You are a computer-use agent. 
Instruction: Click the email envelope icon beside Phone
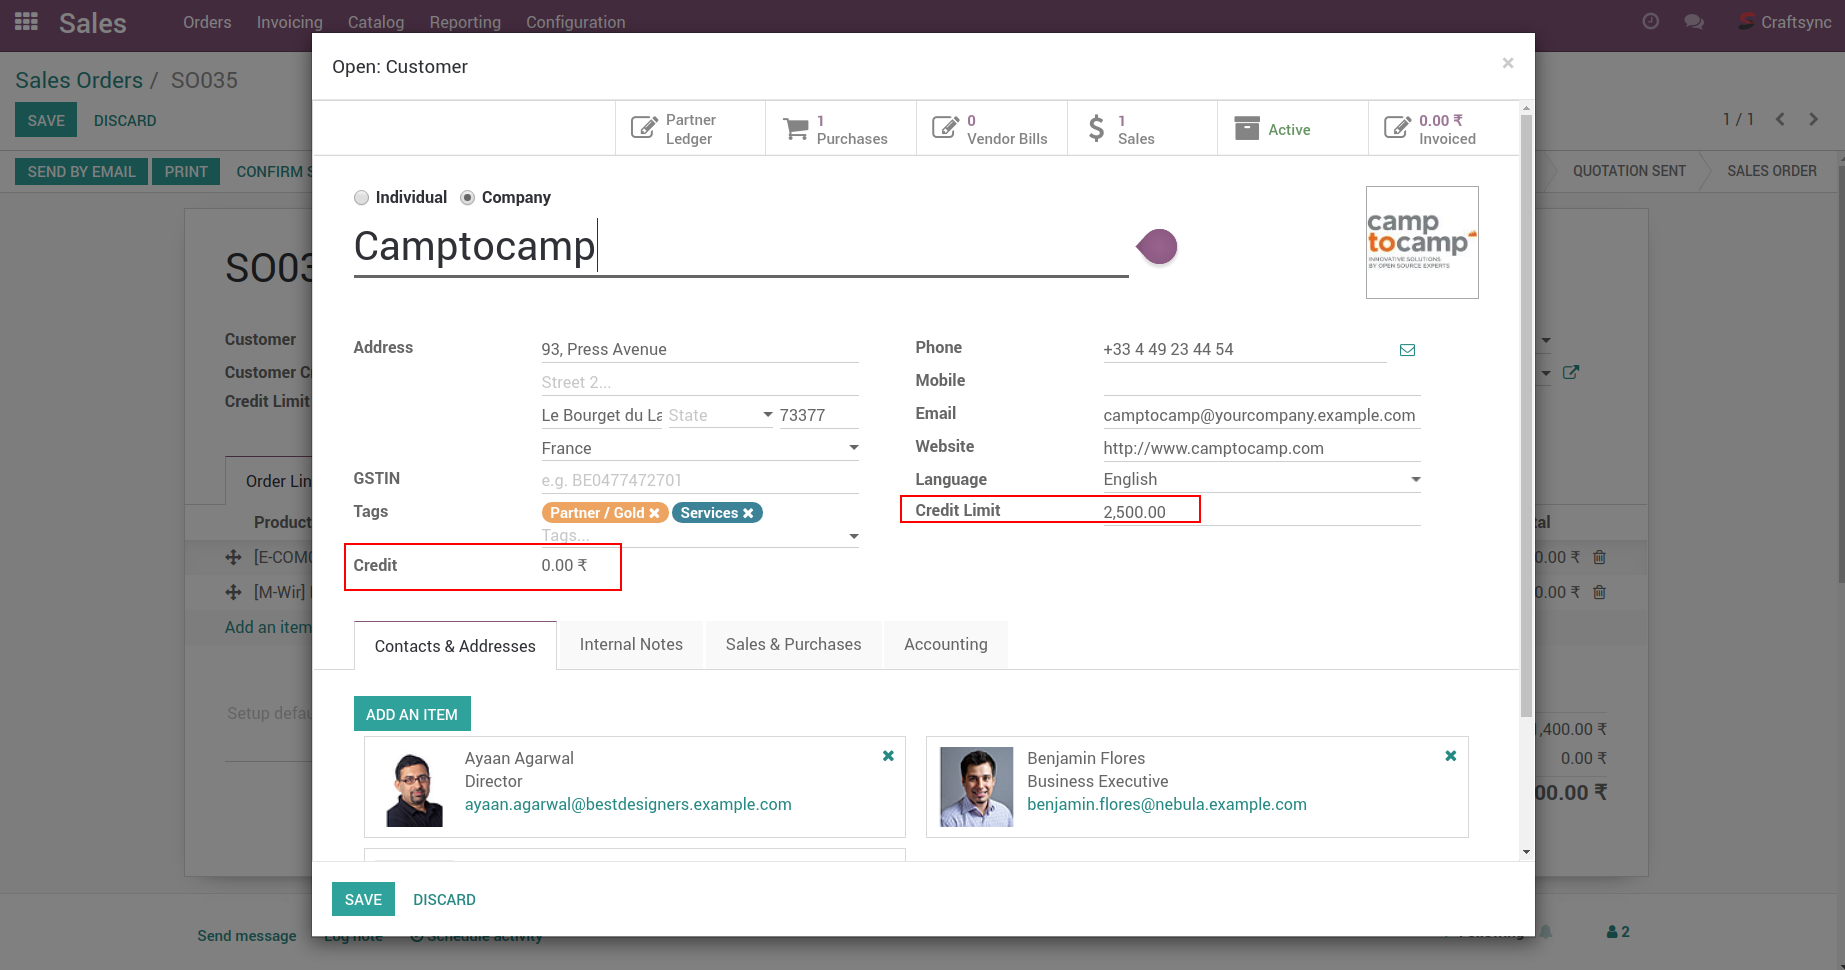(x=1407, y=350)
